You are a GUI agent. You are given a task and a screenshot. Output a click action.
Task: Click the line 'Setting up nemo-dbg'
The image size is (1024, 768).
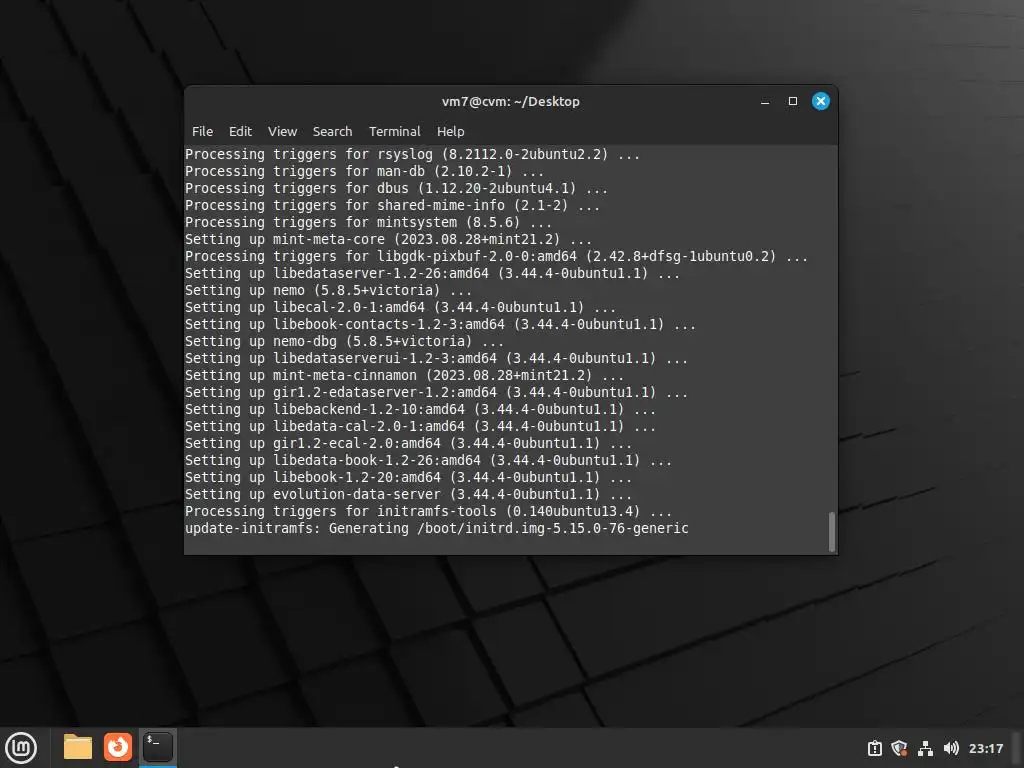344,341
